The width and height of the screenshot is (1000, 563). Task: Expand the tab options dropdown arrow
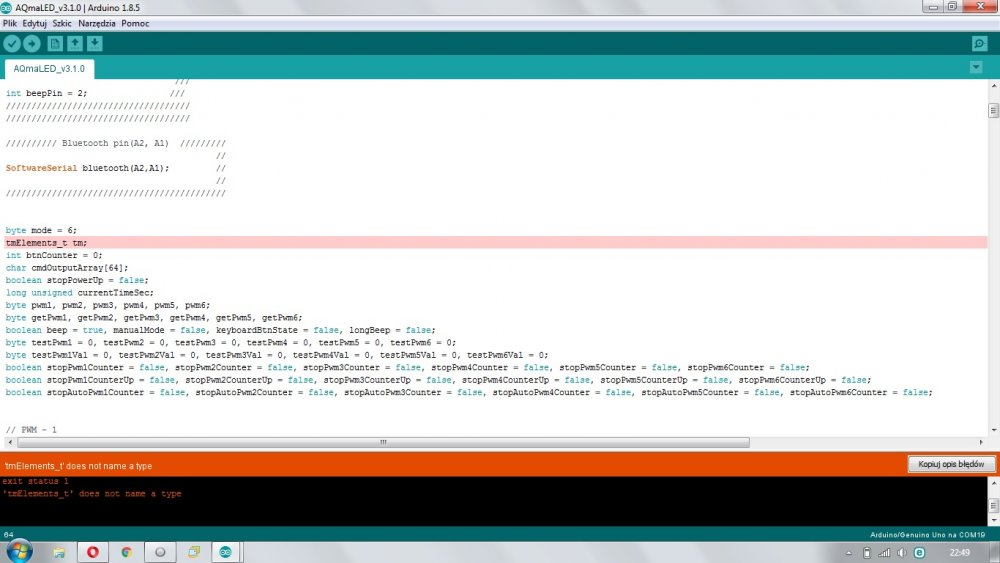point(976,67)
